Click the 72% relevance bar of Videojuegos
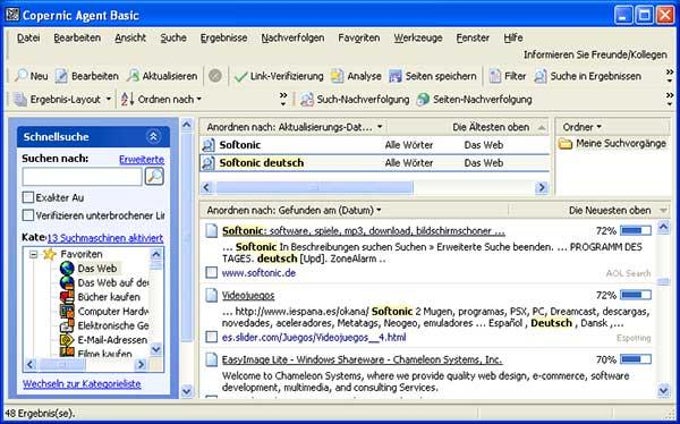680x424 pixels. pos(636,295)
